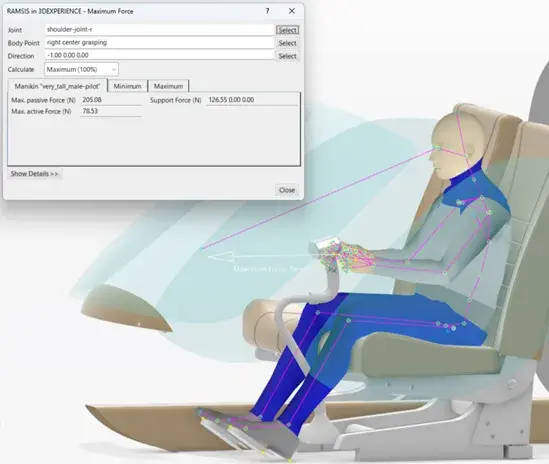Select the Manikin very_tall_male-pilot tab
This screenshot has width=549, height=464.
[x=57, y=86]
